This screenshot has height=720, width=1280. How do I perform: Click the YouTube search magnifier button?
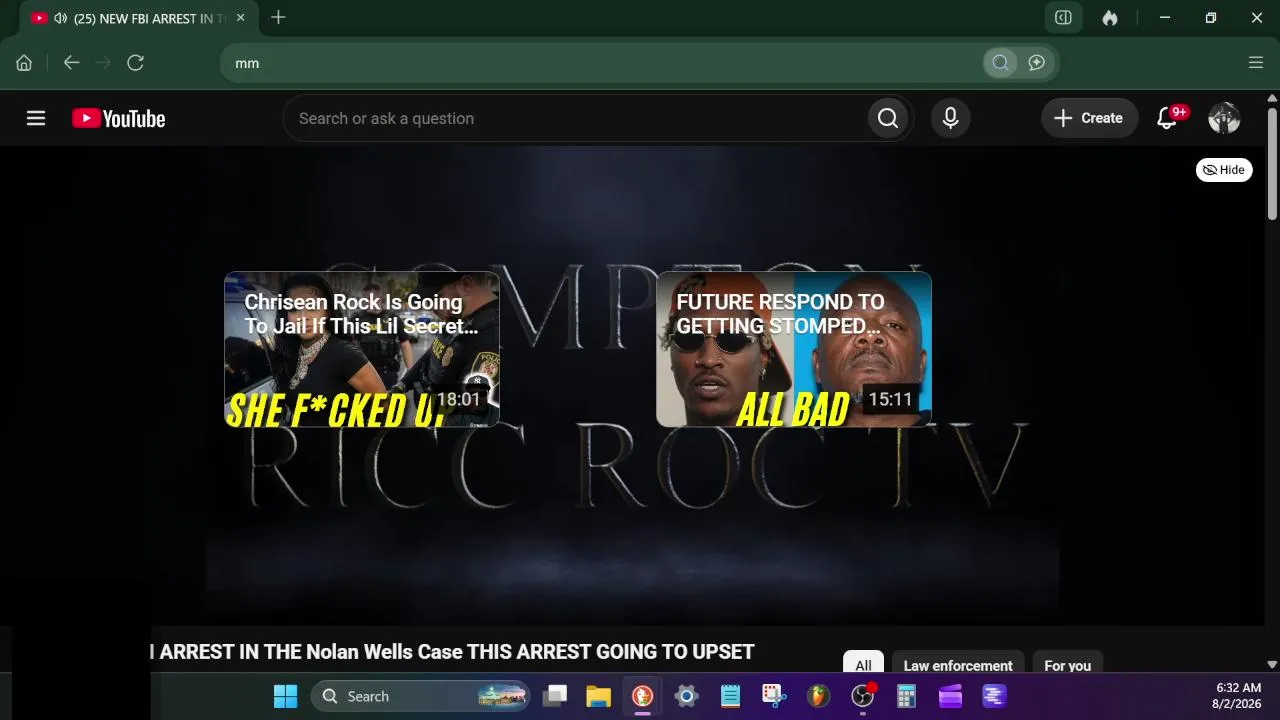pyautogui.click(x=888, y=118)
